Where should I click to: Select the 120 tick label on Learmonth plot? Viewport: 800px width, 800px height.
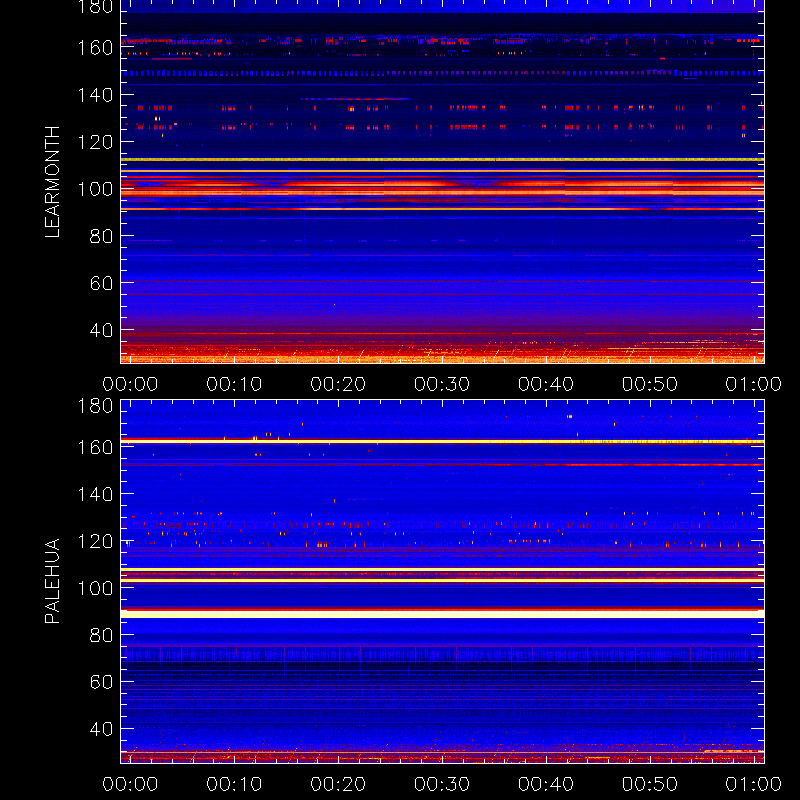pos(95,142)
